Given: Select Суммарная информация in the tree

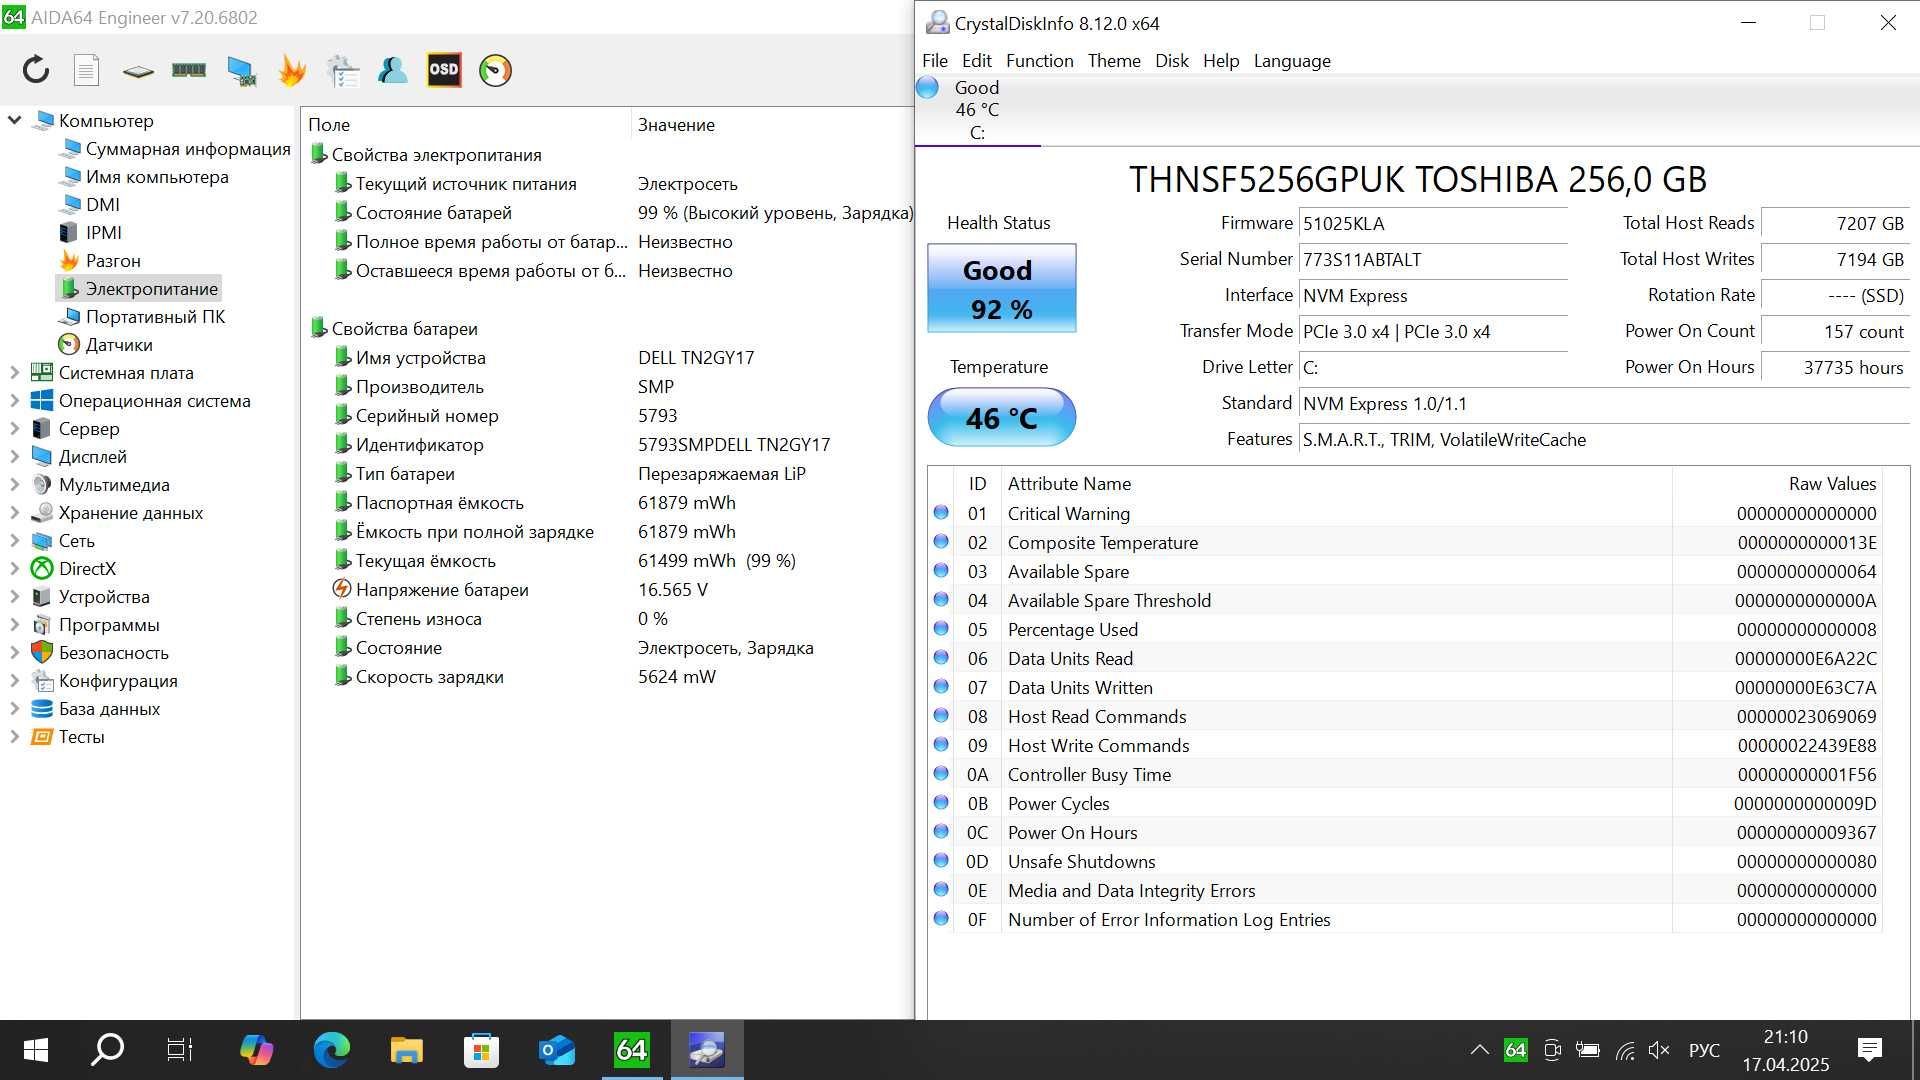Looking at the screenshot, I should 188,148.
